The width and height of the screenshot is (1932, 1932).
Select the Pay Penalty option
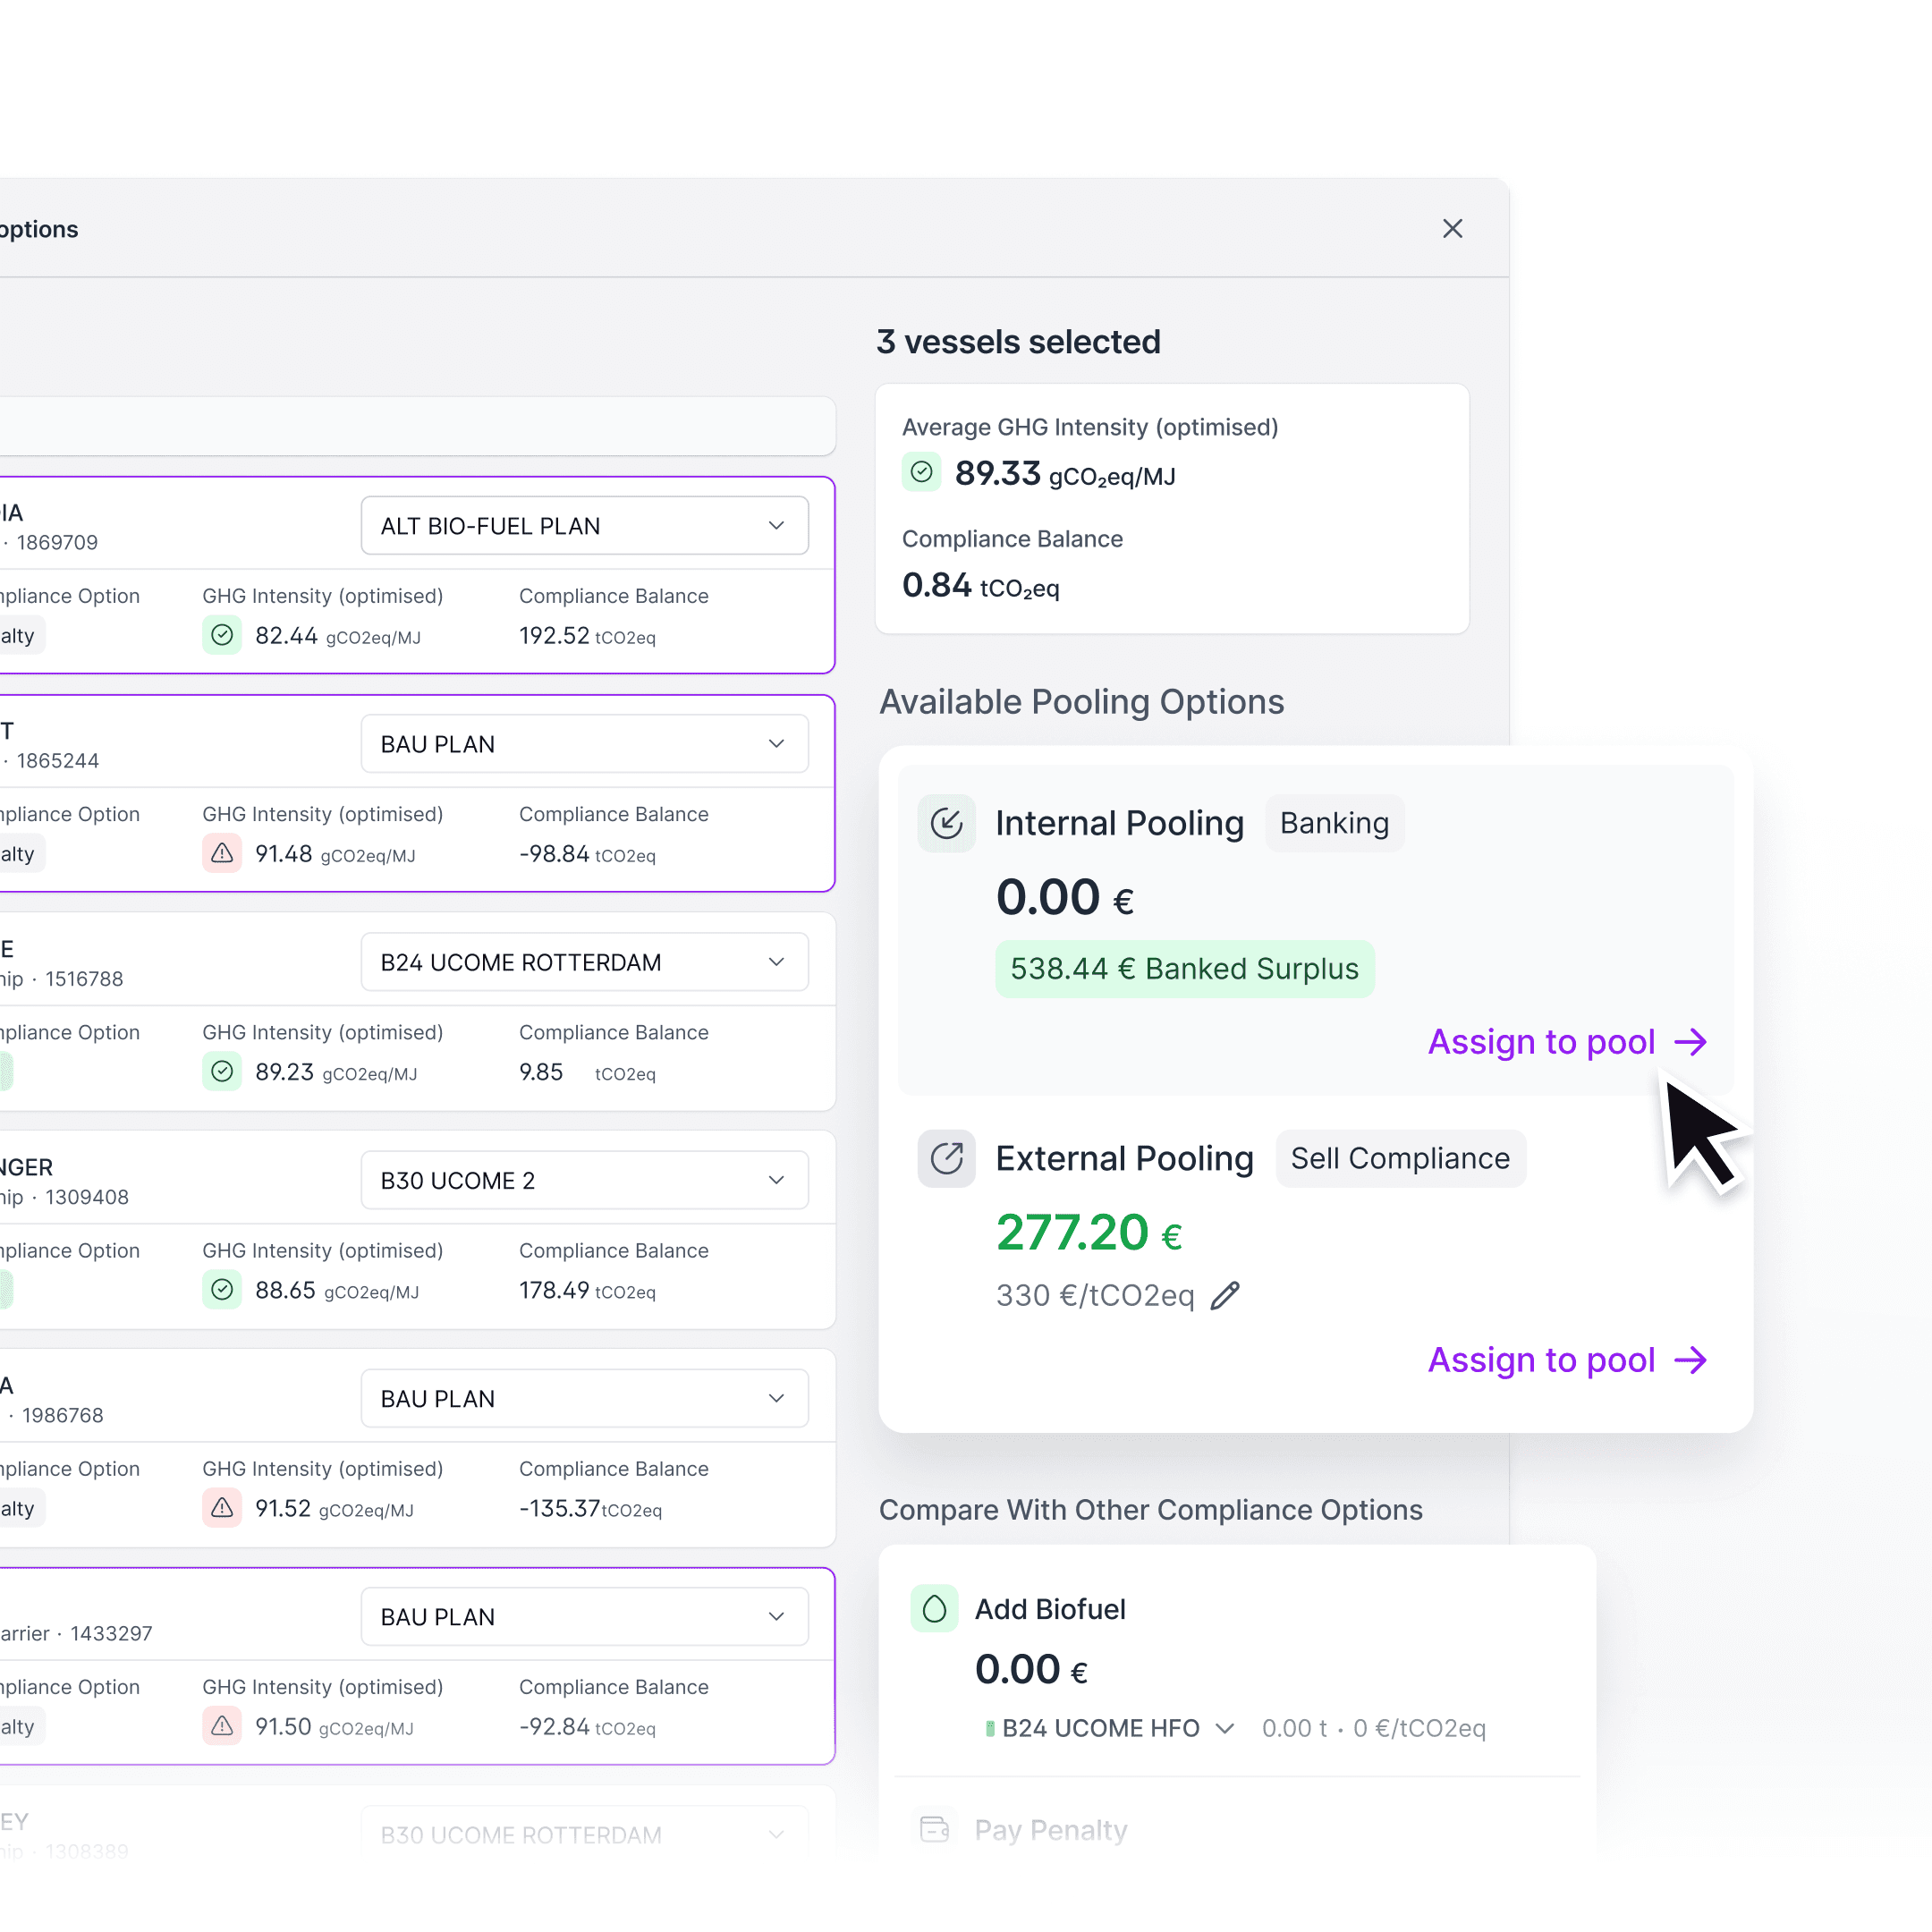point(1050,1830)
